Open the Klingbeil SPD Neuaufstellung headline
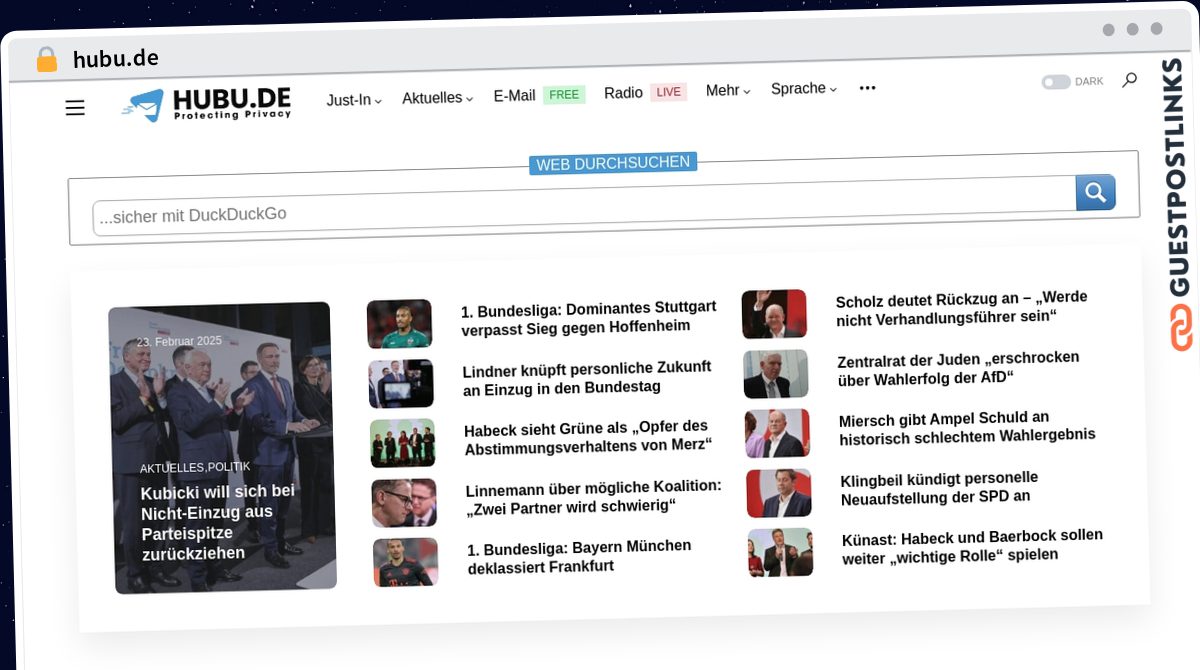 938,487
